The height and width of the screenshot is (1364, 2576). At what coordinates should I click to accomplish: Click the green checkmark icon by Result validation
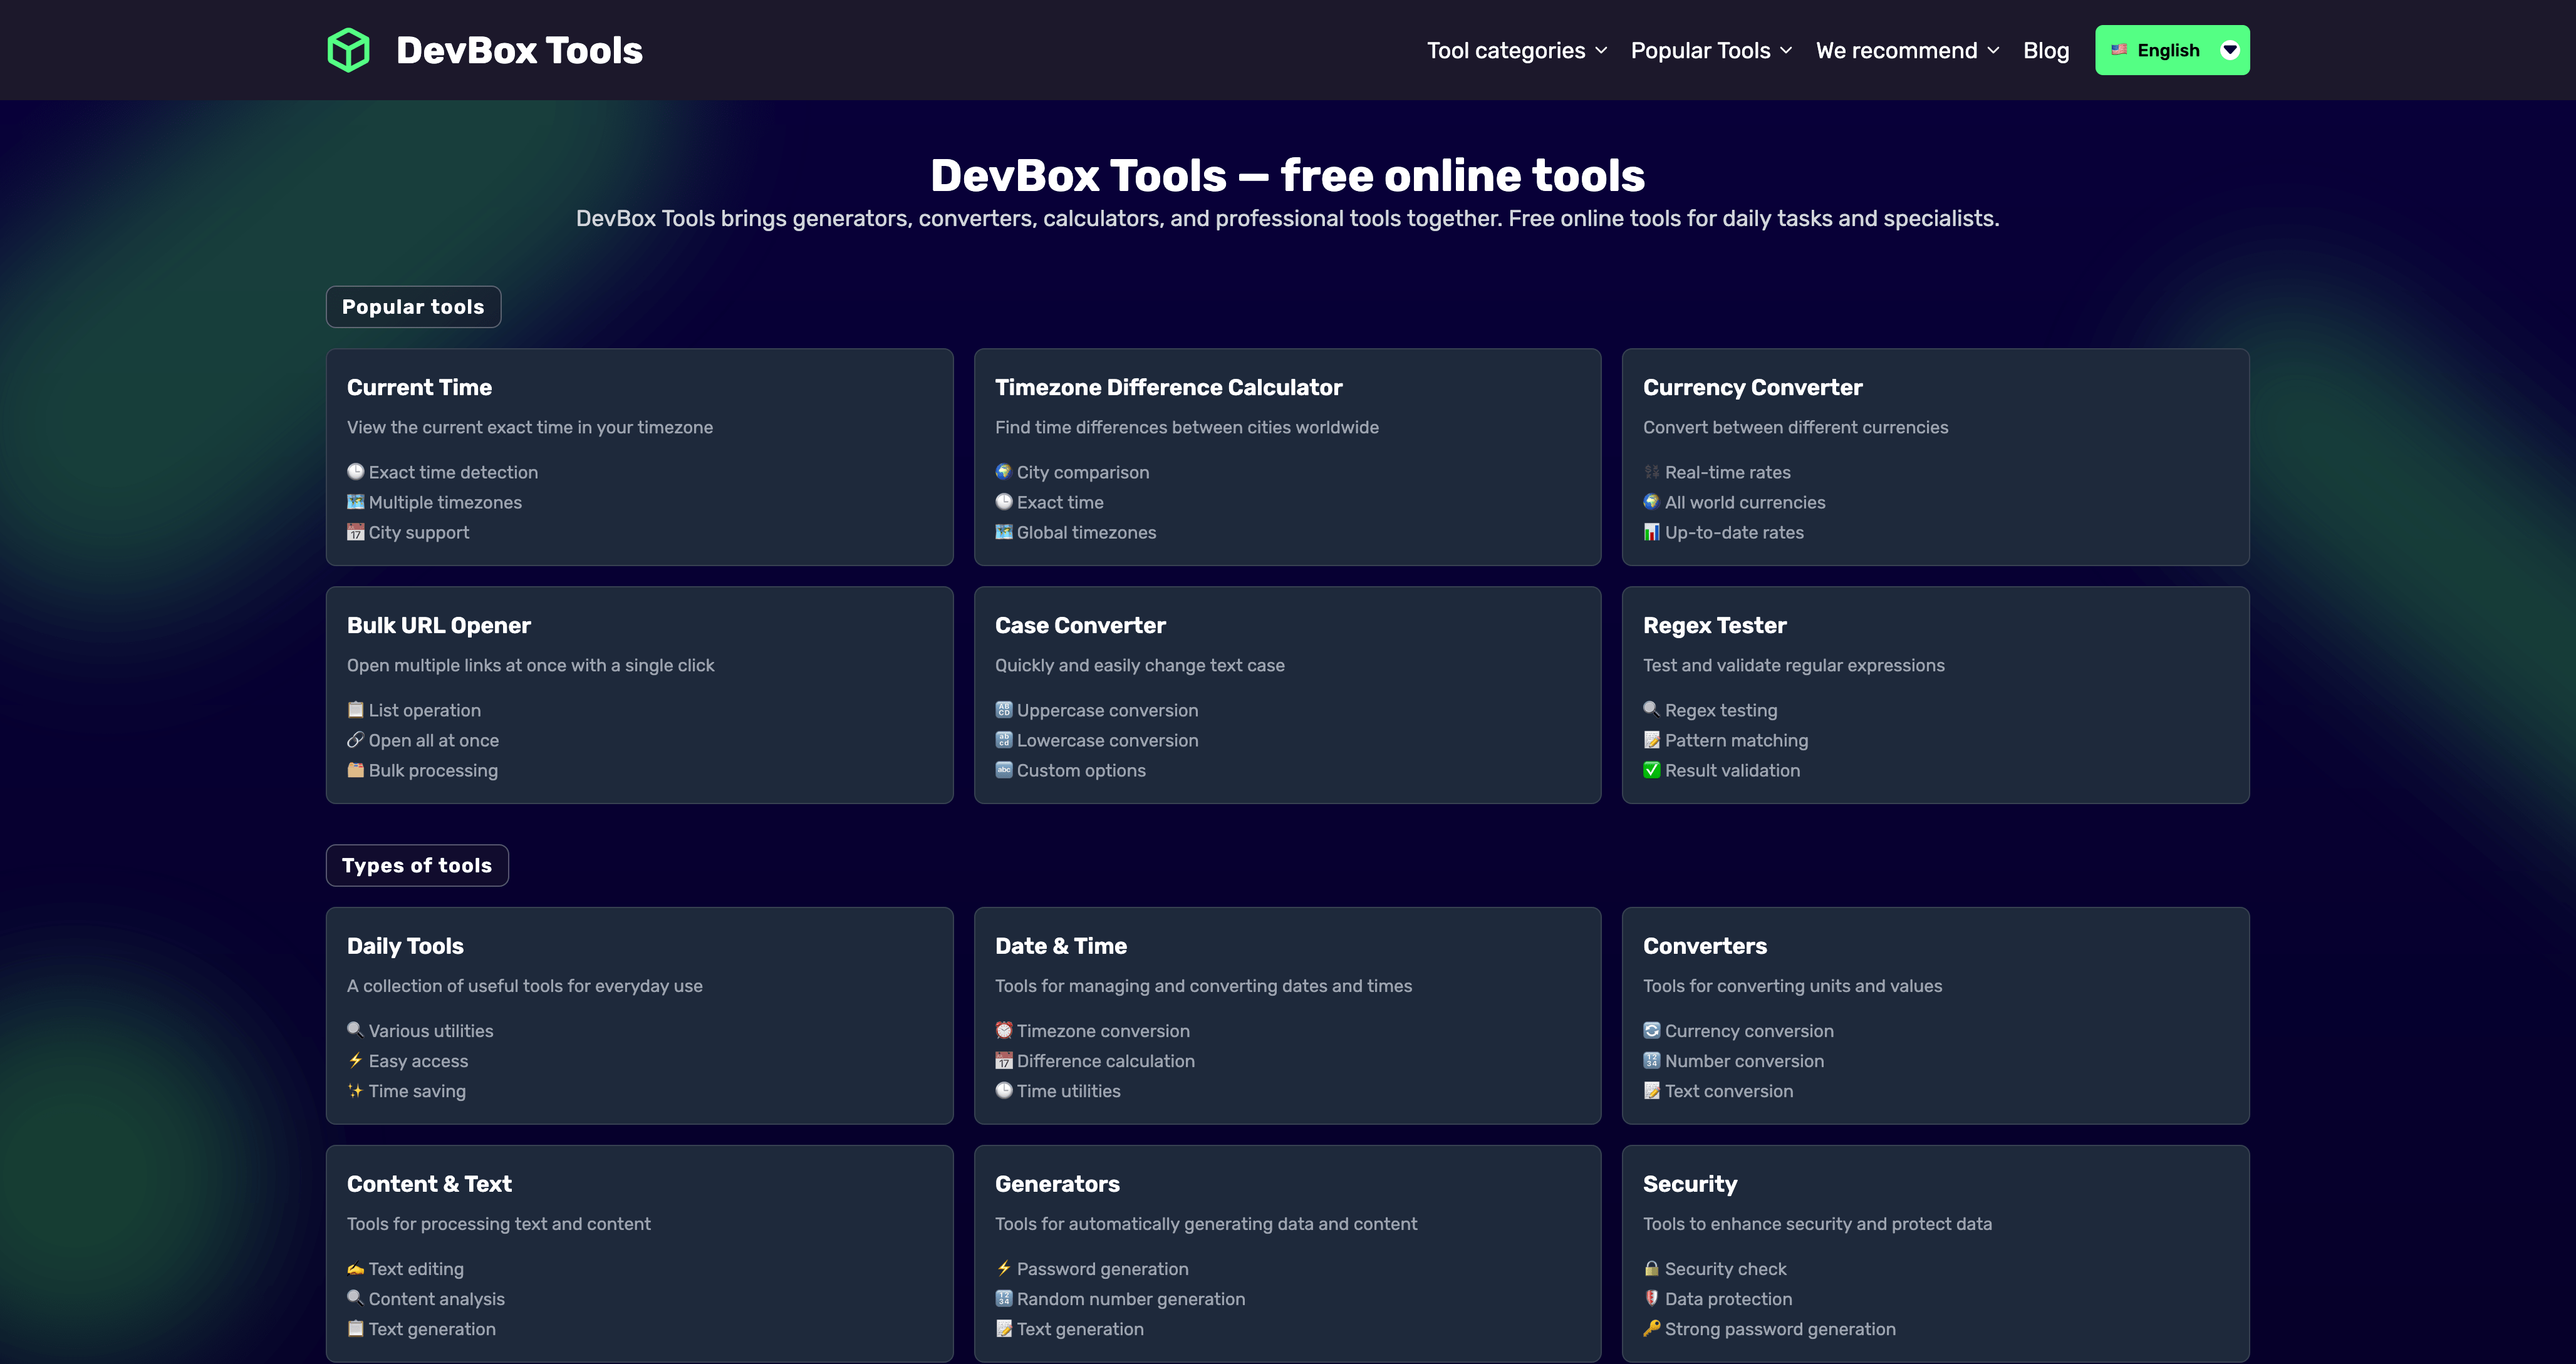pyautogui.click(x=1651, y=770)
